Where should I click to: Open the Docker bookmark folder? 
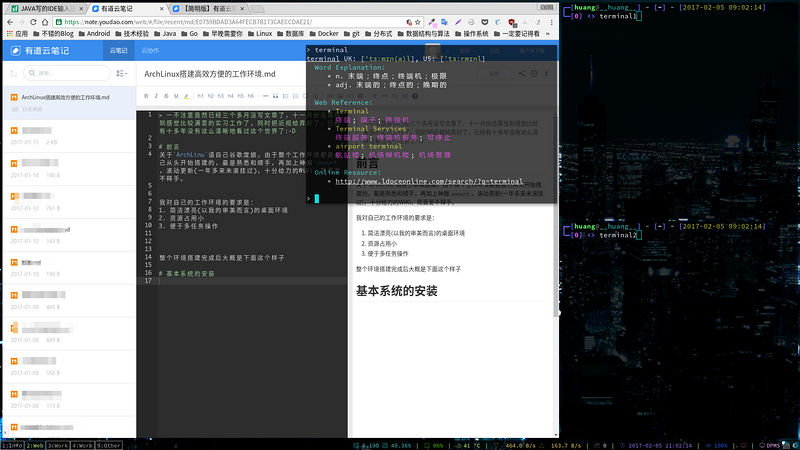coord(324,34)
